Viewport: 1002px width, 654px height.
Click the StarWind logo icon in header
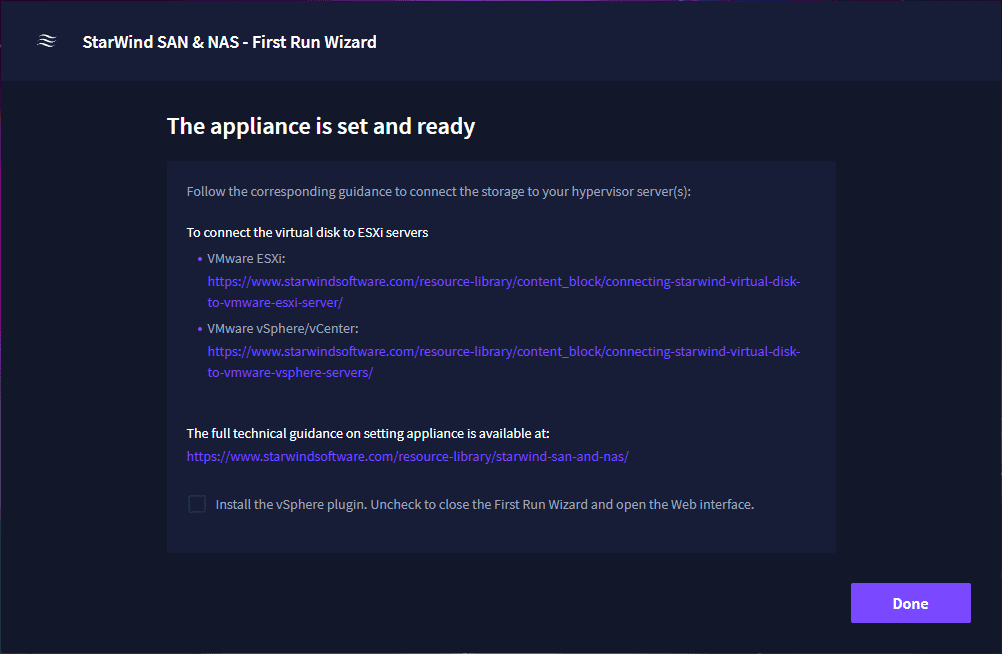pos(47,41)
